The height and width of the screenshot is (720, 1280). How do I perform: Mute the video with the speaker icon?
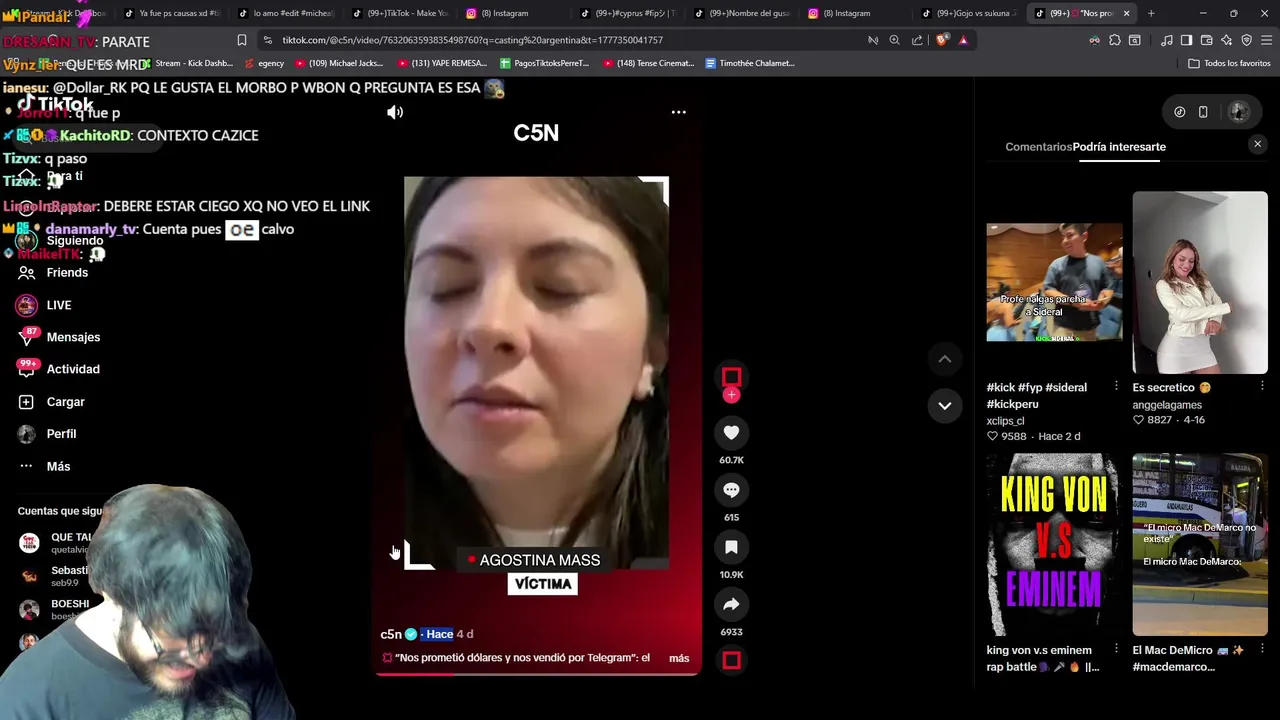[395, 112]
